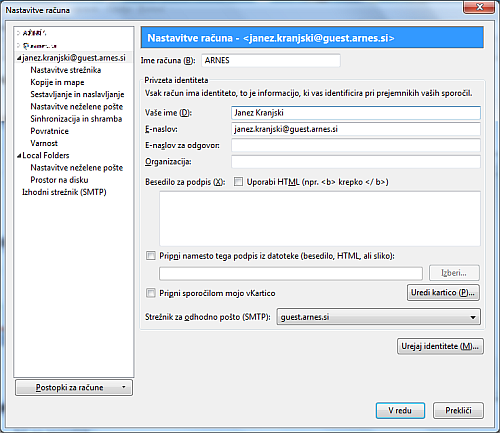Select Kopije in mape item
Image resolution: width=500 pixels, height=433 pixels.
point(57,82)
